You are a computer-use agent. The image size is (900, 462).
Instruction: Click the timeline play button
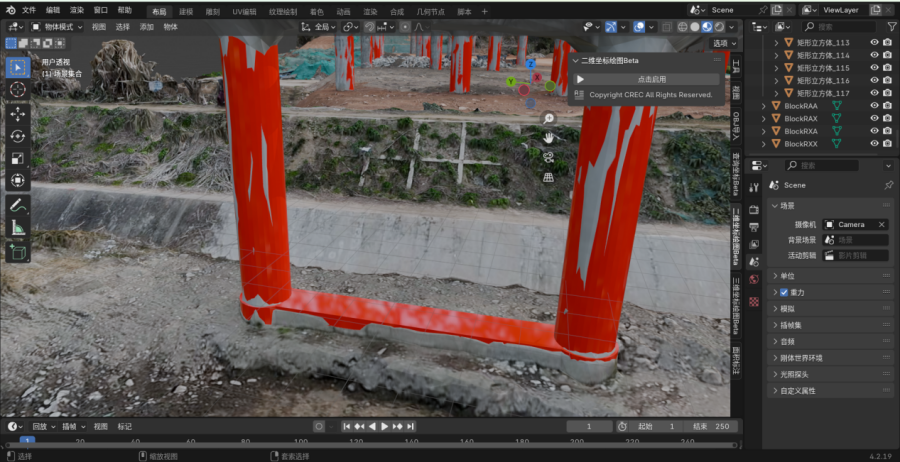(x=384, y=426)
